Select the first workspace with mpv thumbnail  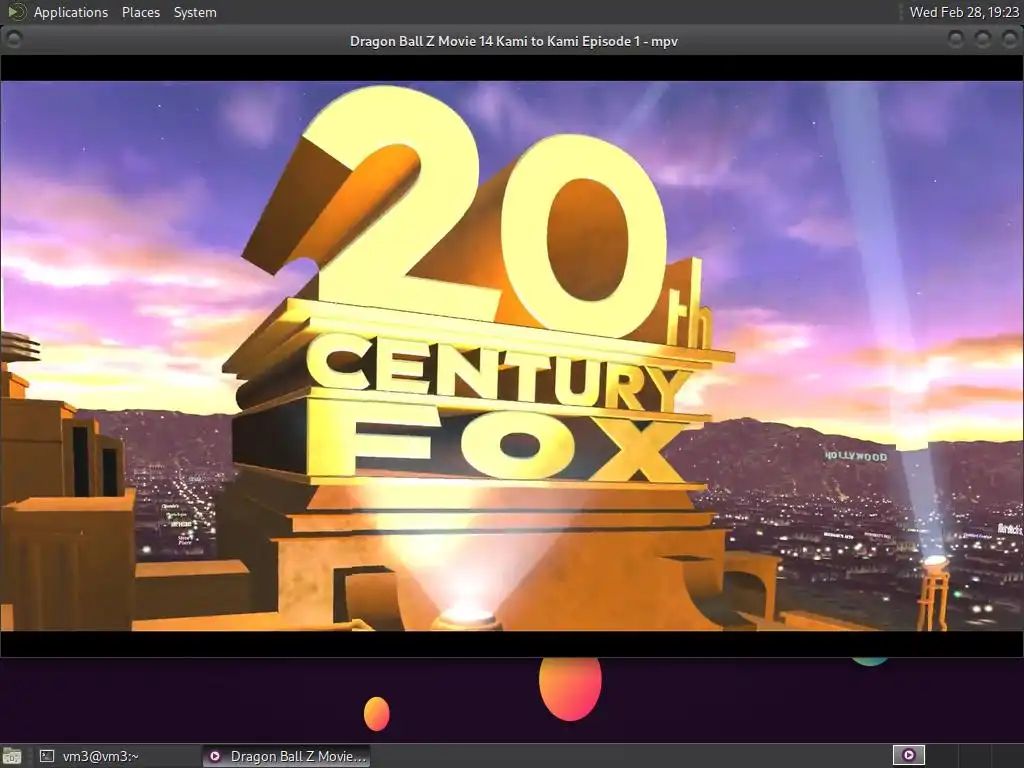pyautogui.click(x=909, y=756)
